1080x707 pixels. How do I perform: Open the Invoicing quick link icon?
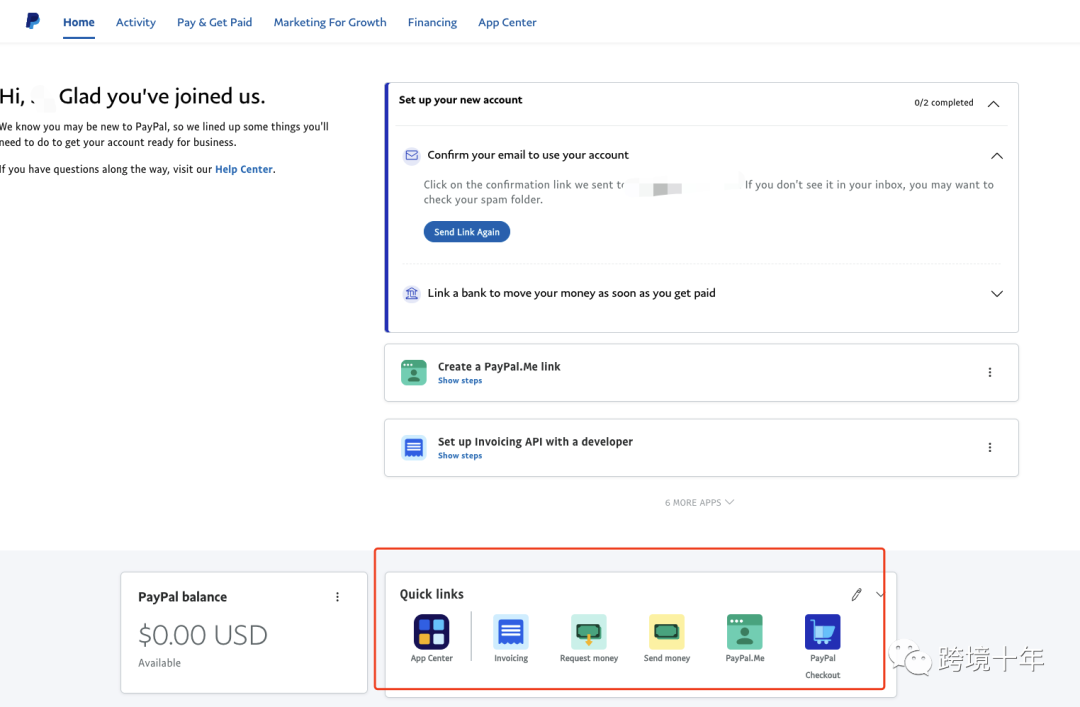tap(510, 632)
